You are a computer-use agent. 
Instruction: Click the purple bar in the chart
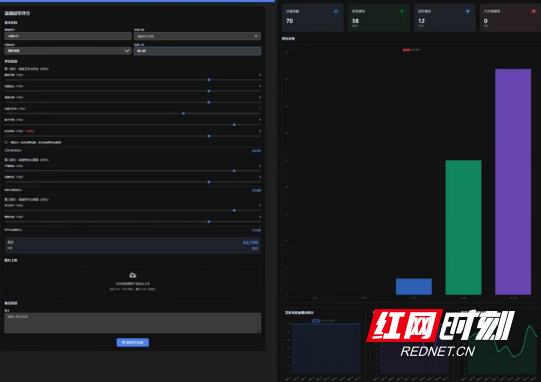click(513, 182)
